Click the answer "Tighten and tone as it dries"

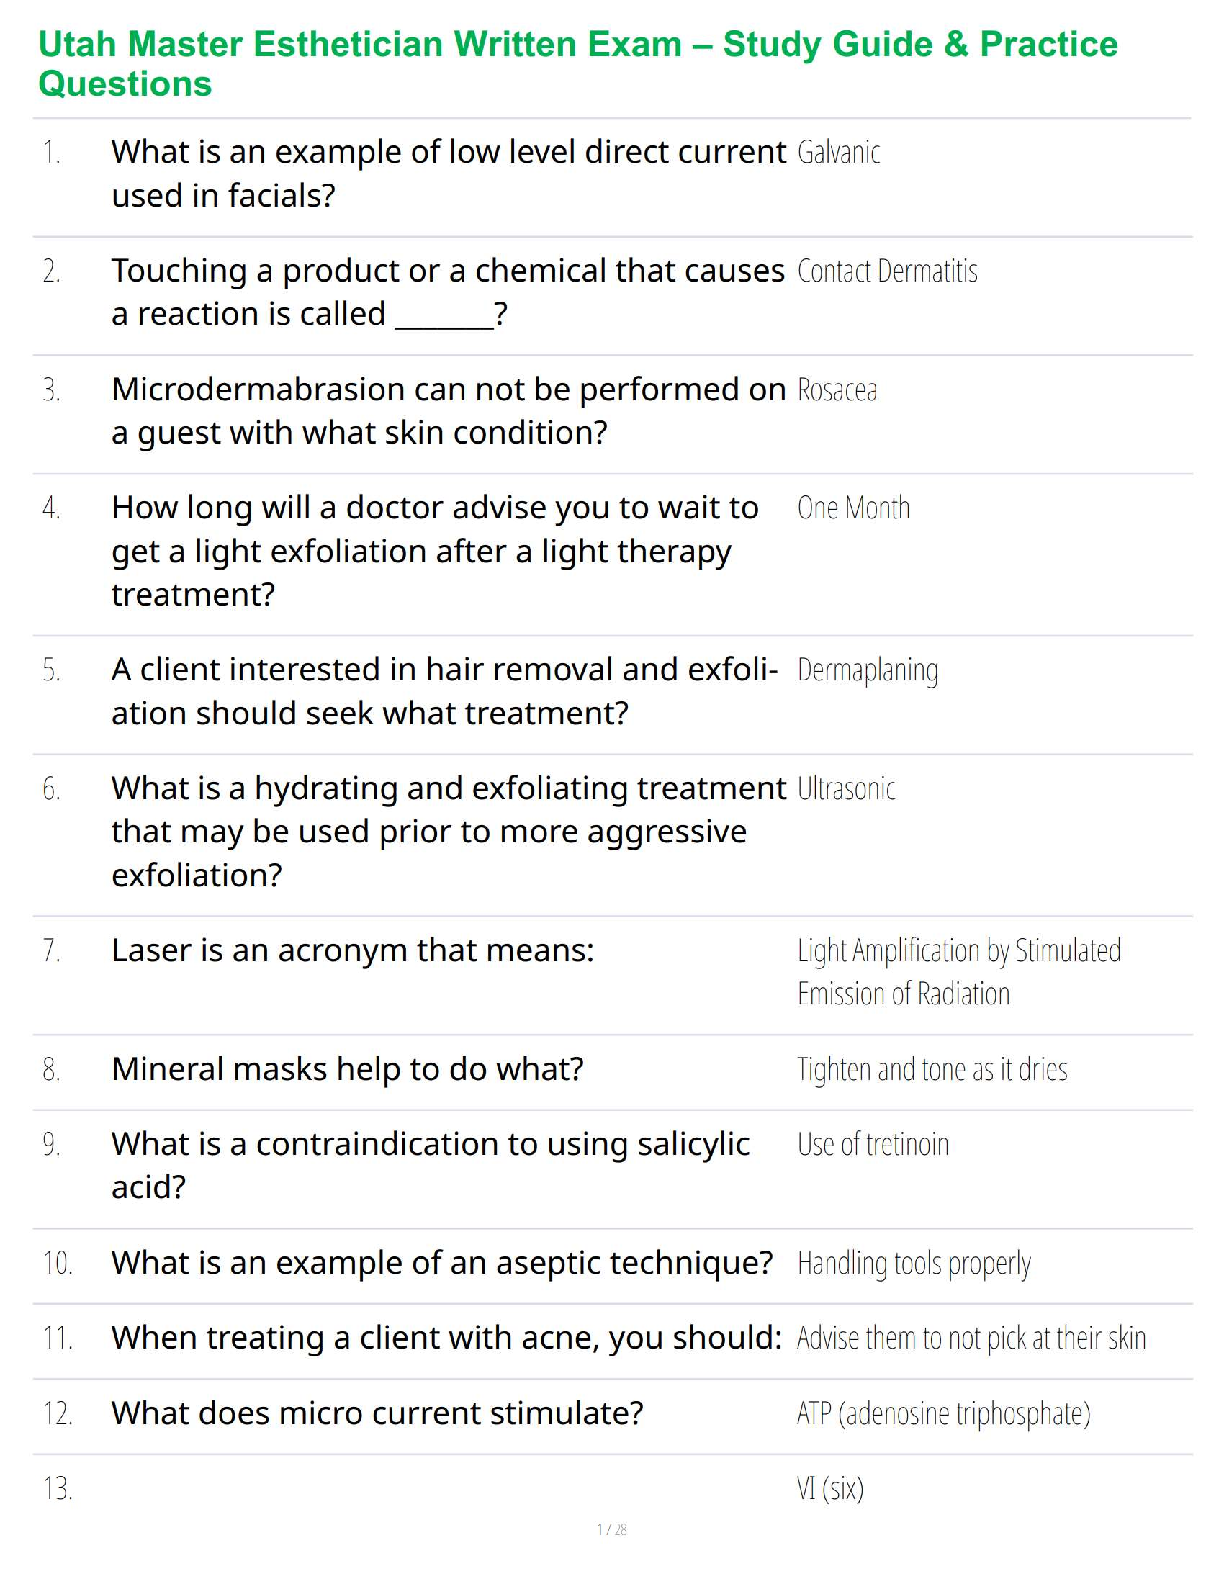click(932, 1070)
